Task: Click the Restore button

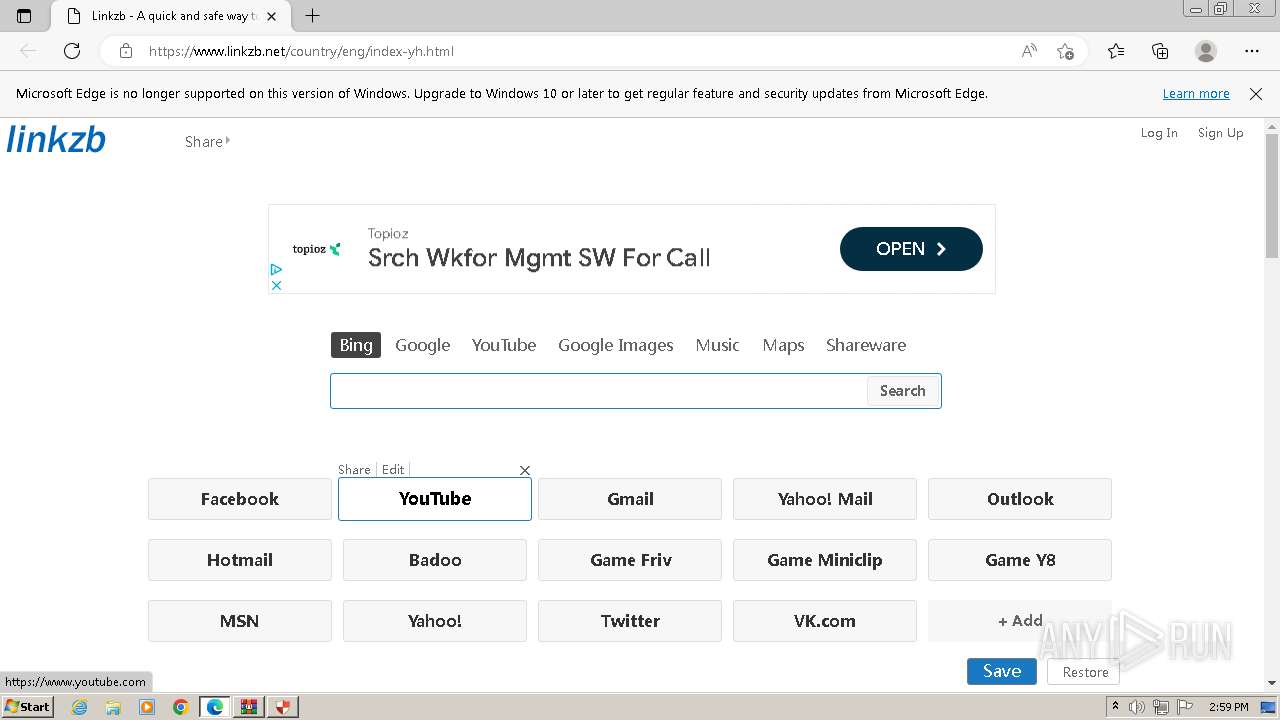Action: (x=1085, y=672)
